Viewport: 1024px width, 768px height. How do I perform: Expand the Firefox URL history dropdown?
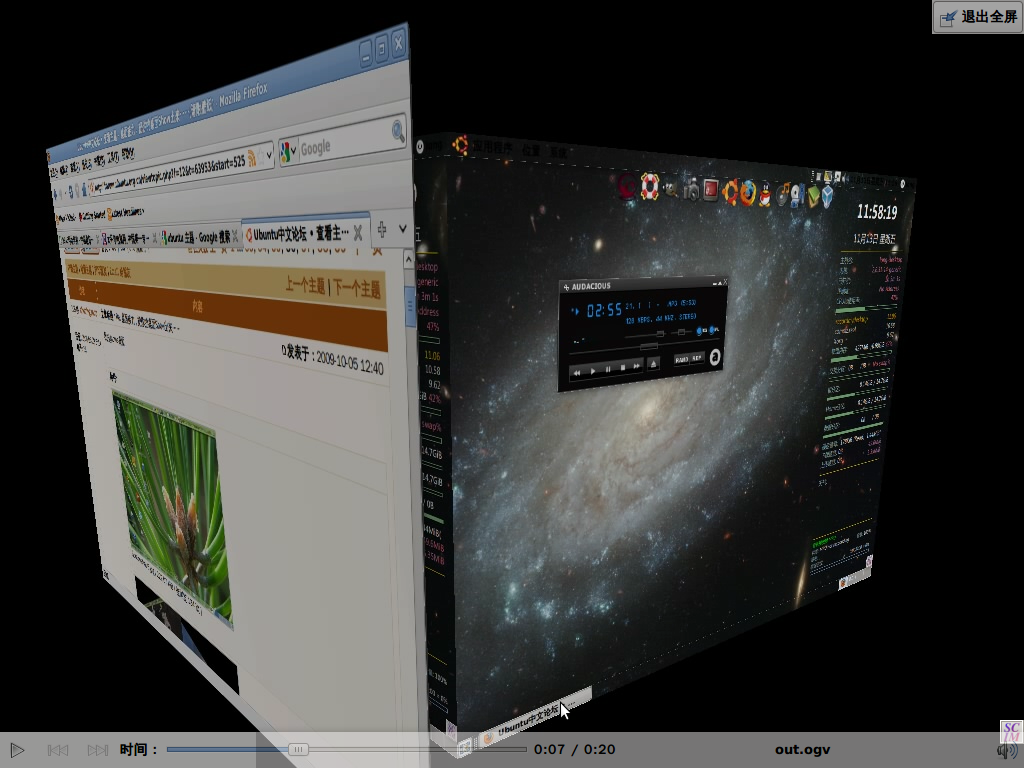point(269,155)
